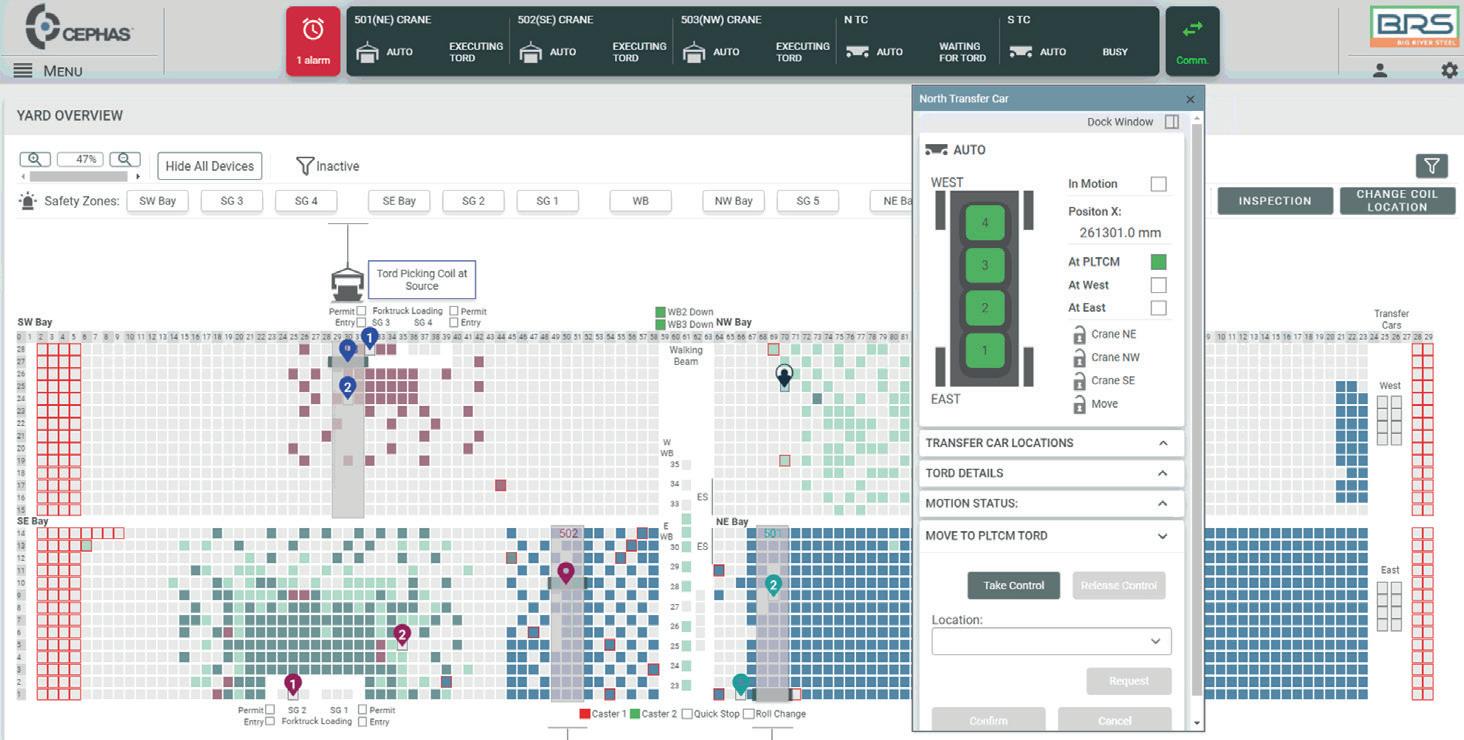
Task: Click the Change Coil Location button
Action: click(x=1397, y=201)
